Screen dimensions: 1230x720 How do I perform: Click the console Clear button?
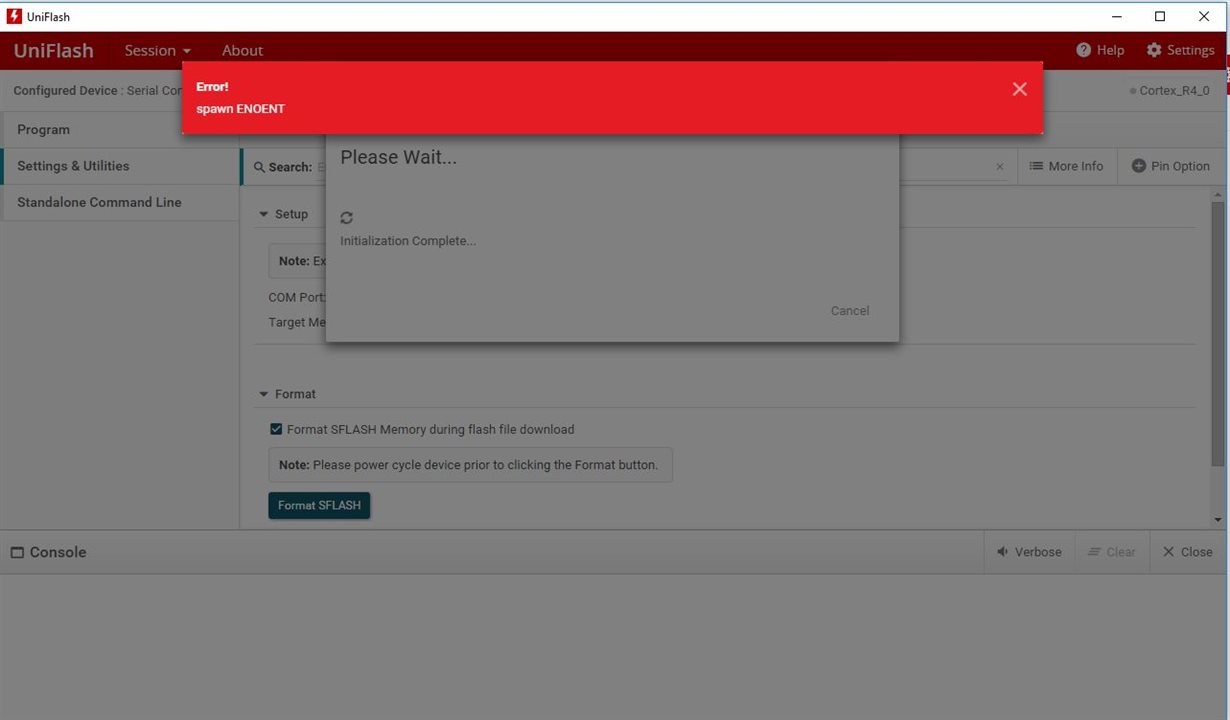click(x=1112, y=552)
